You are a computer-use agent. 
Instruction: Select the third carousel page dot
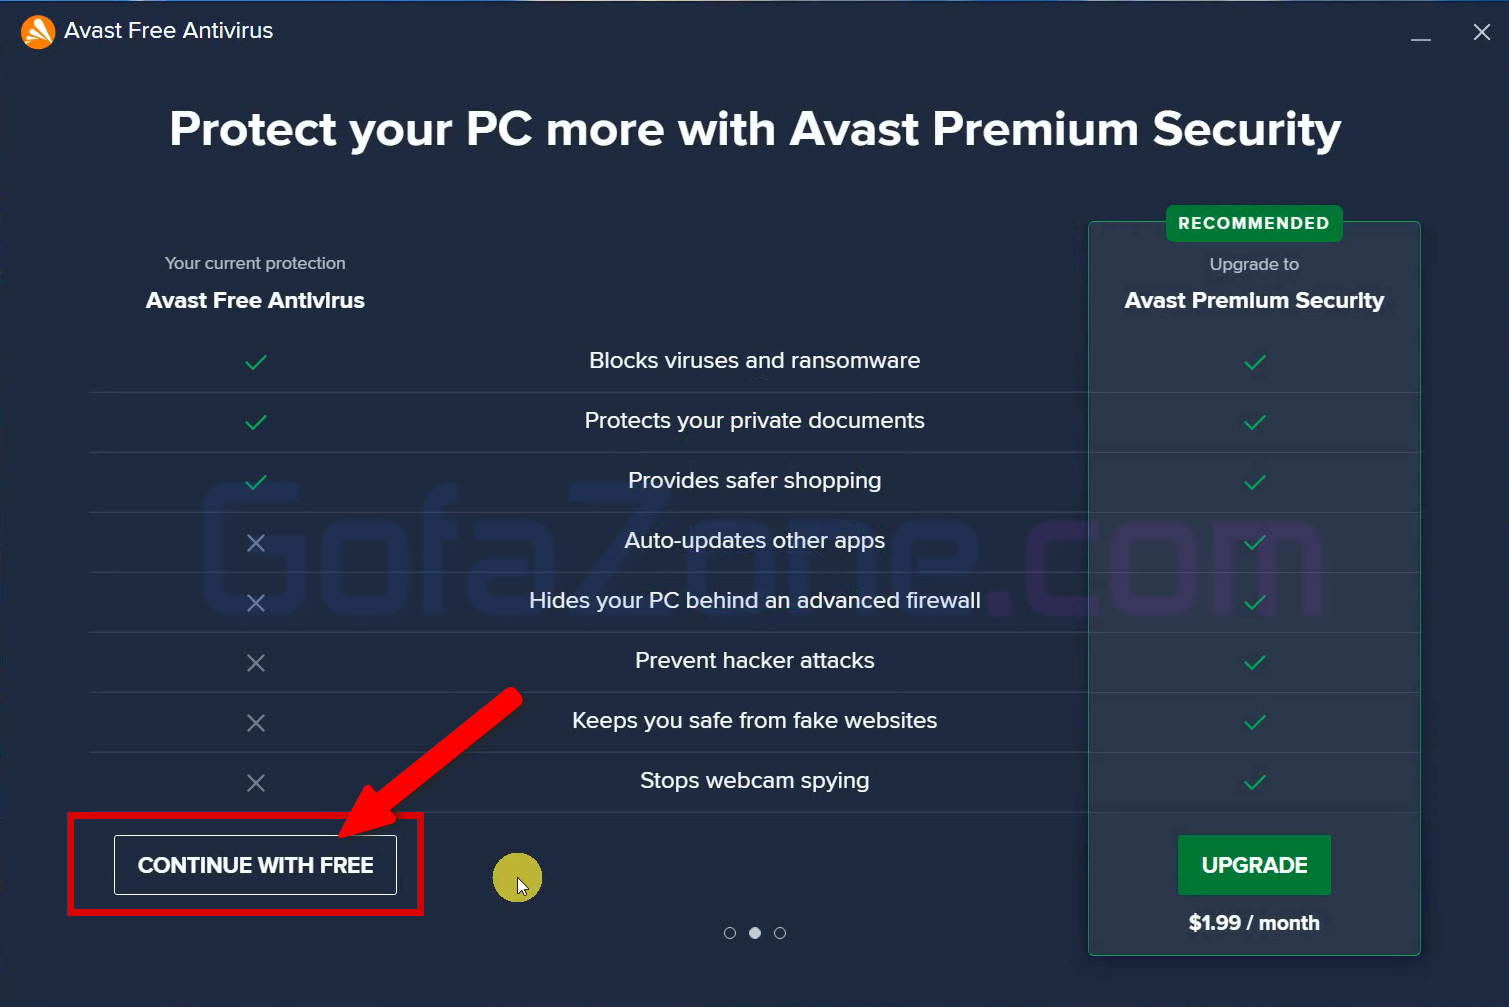click(780, 933)
